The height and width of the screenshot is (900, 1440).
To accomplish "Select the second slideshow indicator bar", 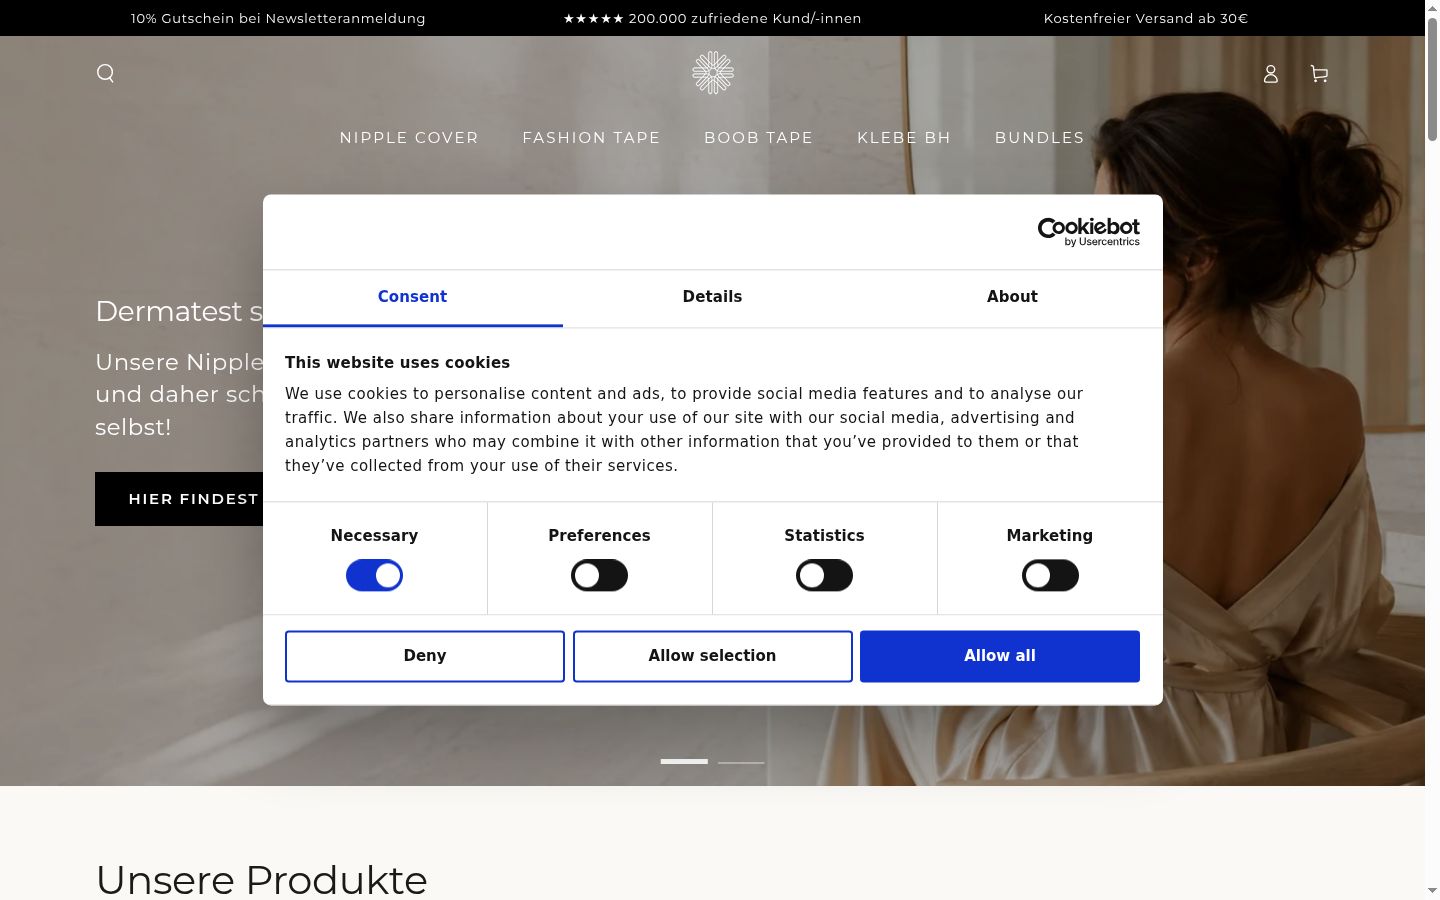I will 741,762.
